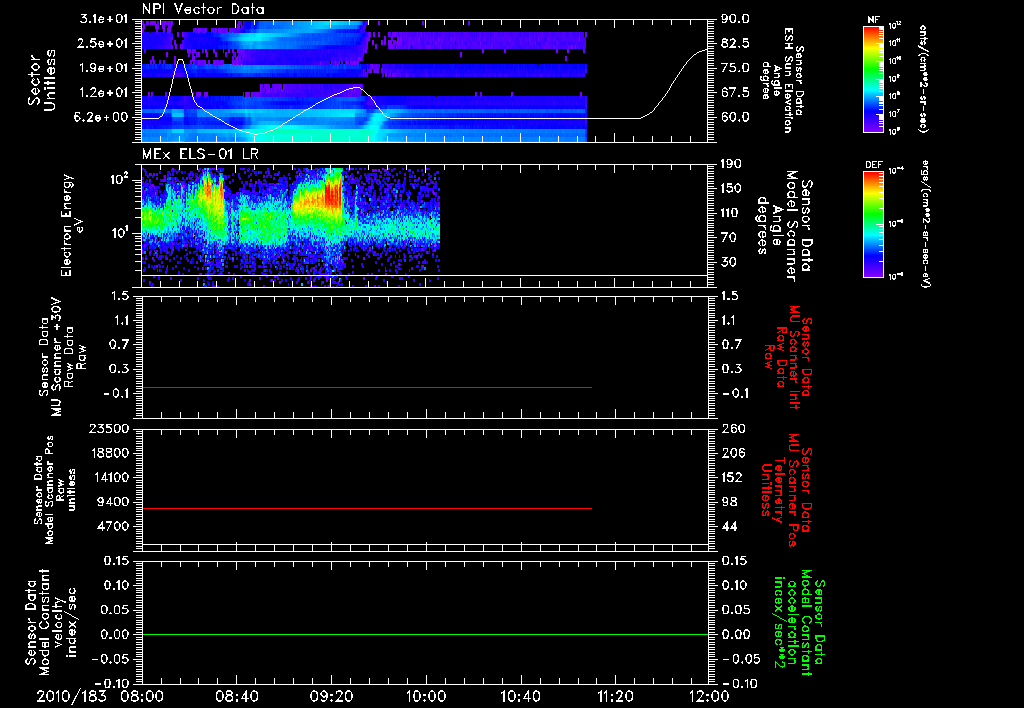The height and width of the screenshot is (708, 1024).
Task: Click the red MU Scanner +30V trace
Action: pos(366,387)
